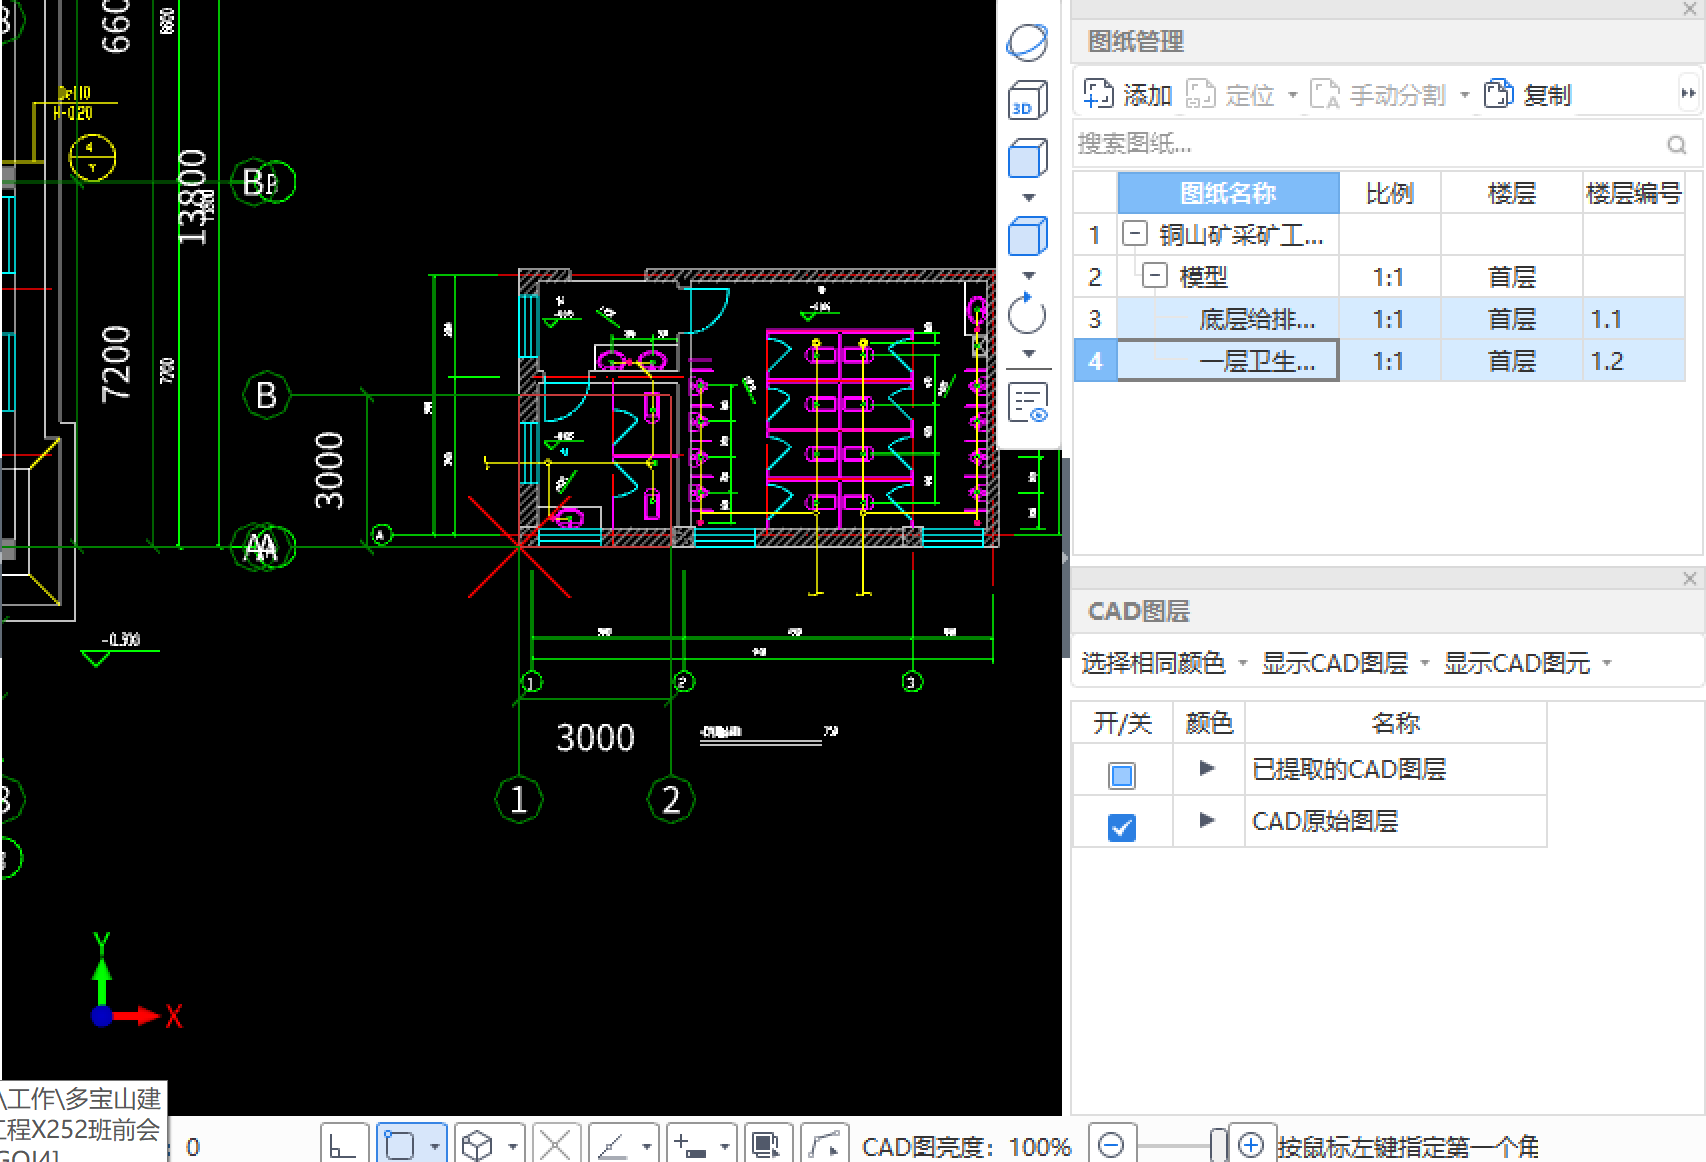Expand CAD原始图层 row arrow
The height and width of the screenshot is (1162, 1706).
tap(1207, 820)
